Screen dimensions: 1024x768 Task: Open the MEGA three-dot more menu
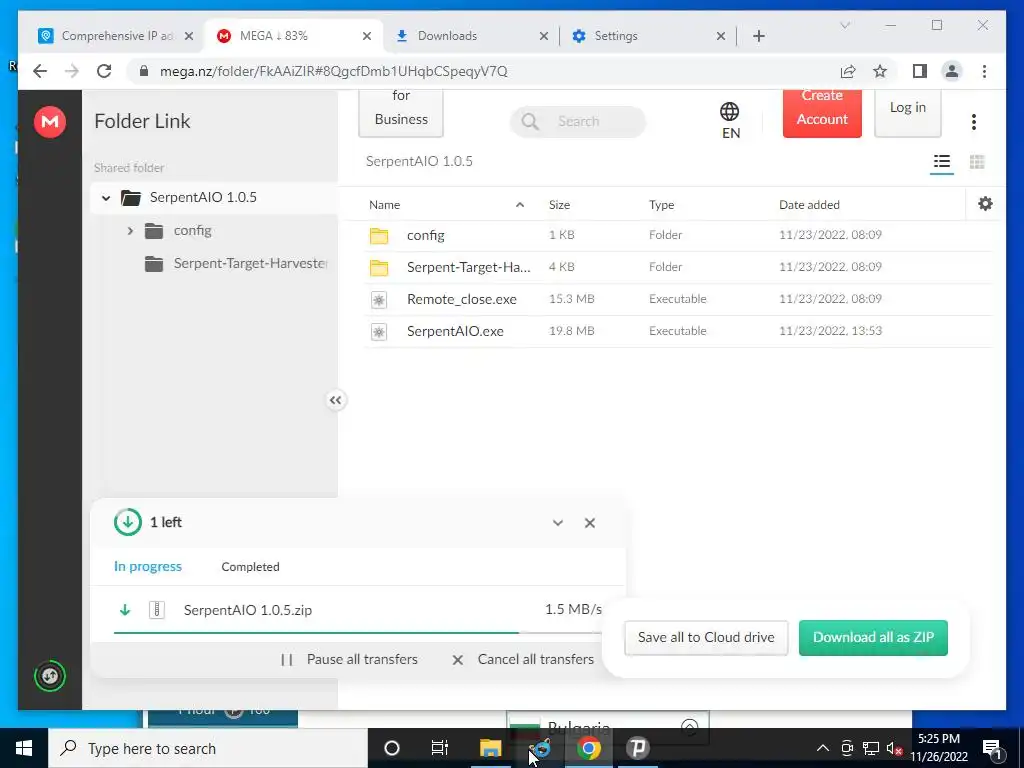pos(974,121)
